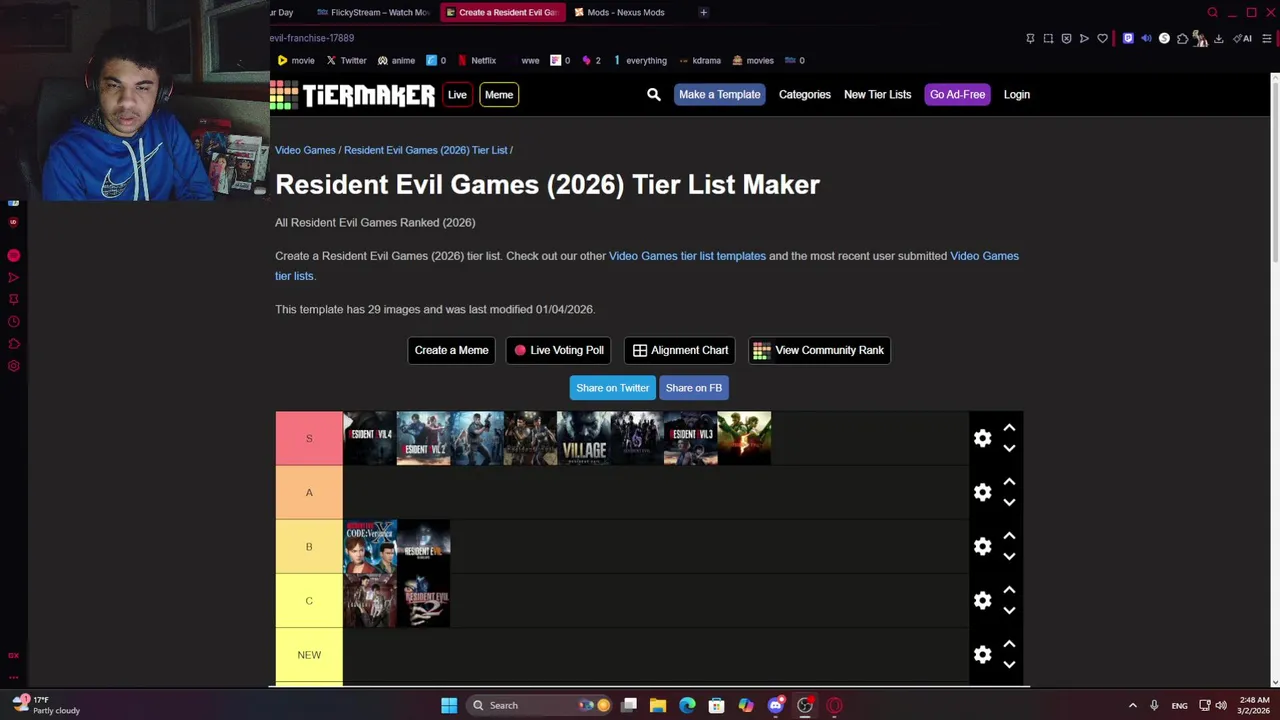Screen dimensions: 1280x720
Task: Click the sidebar pinboard pin icon
Action: click(x=14, y=299)
